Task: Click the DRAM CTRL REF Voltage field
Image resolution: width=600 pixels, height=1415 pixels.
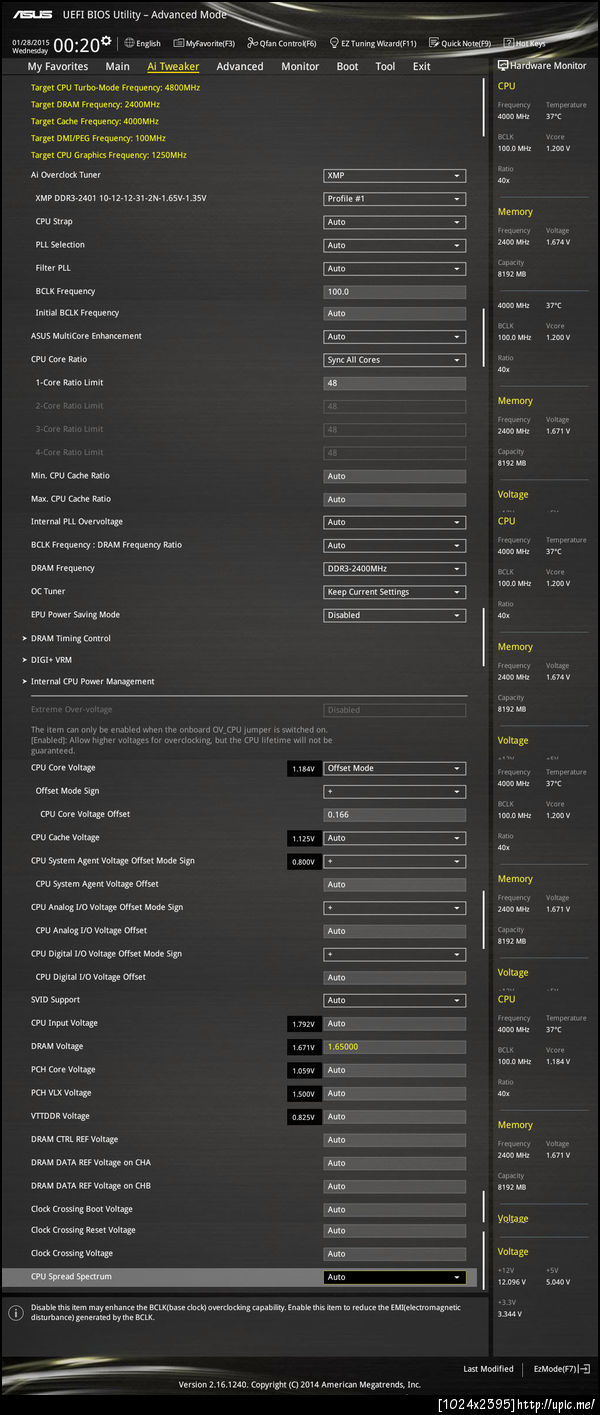Action: click(x=395, y=1140)
